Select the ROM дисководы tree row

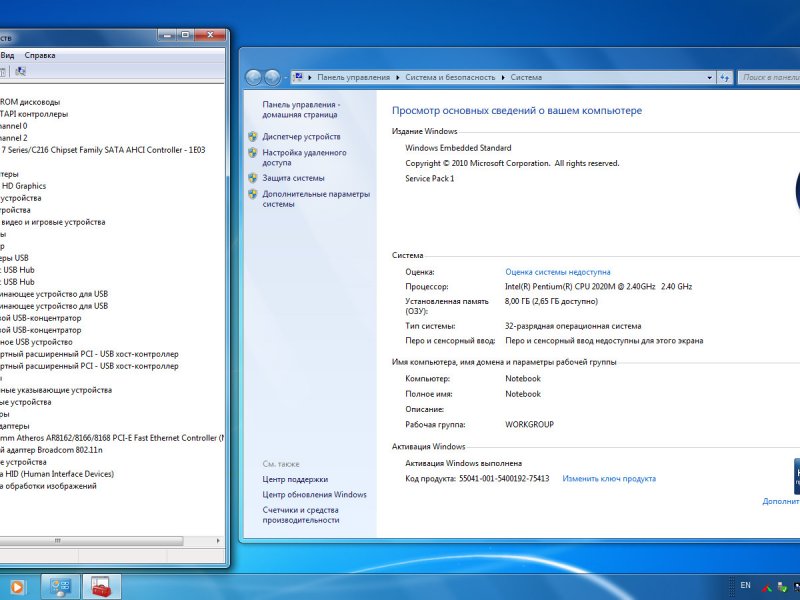[30, 102]
